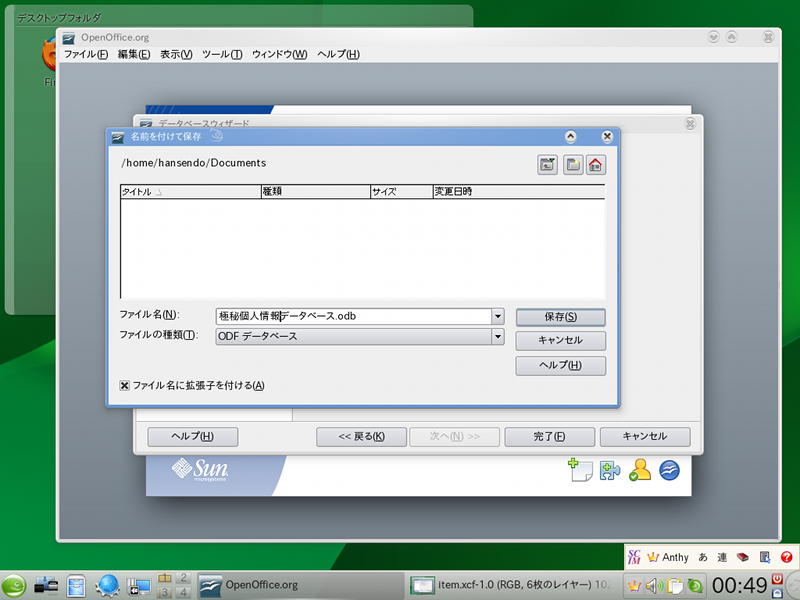Viewport: 800px width, 600px height.
Task: Go to the default home directory icon
Action: tap(596, 165)
